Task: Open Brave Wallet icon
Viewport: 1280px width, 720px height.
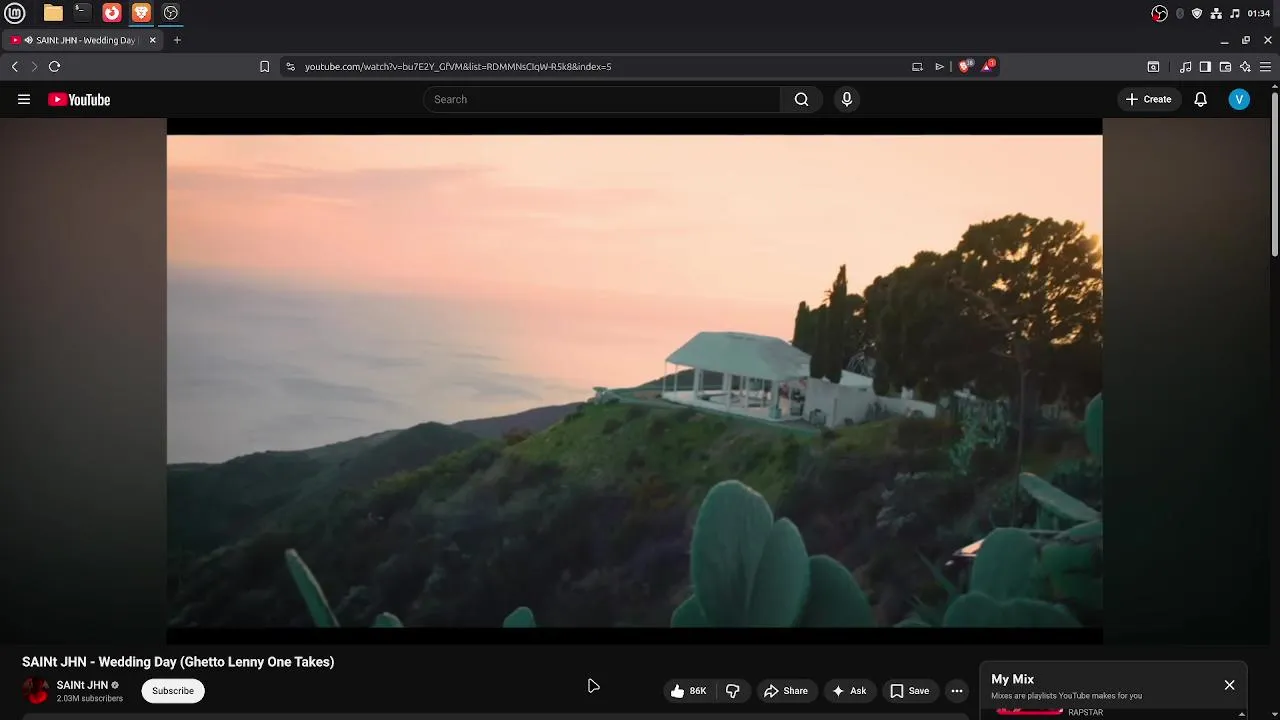Action: [1225, 66]
